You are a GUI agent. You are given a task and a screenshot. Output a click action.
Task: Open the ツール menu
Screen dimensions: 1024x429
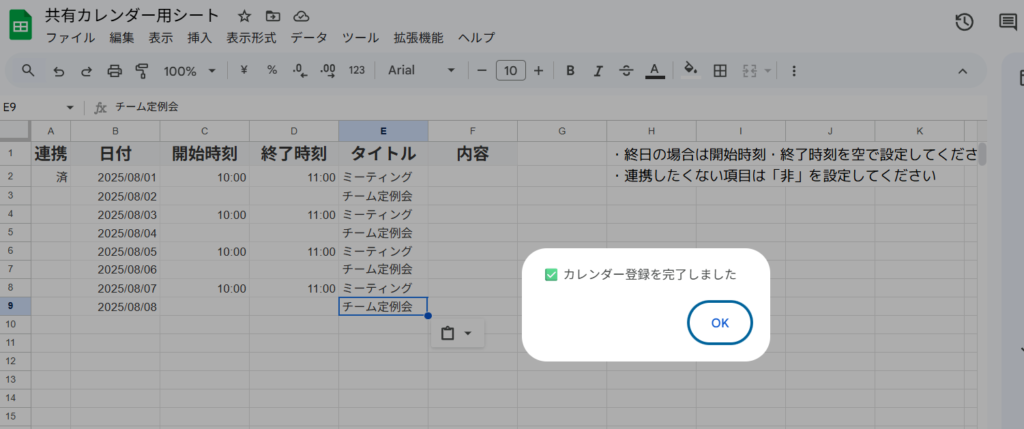coord(361,37)
